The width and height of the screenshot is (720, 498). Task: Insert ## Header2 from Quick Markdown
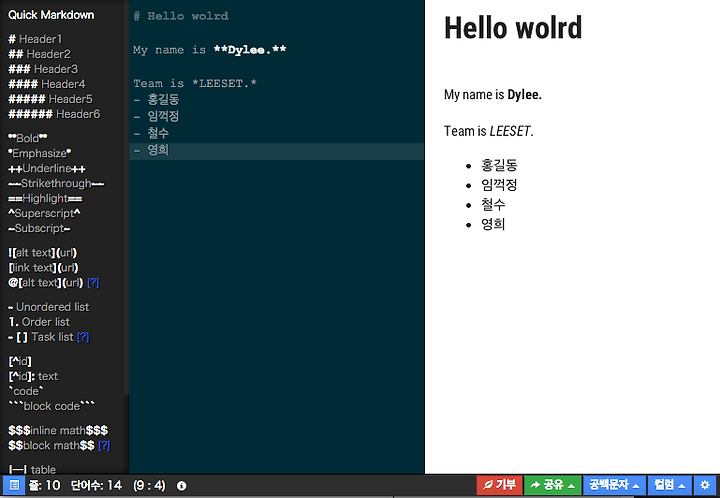tap(39, 54)
